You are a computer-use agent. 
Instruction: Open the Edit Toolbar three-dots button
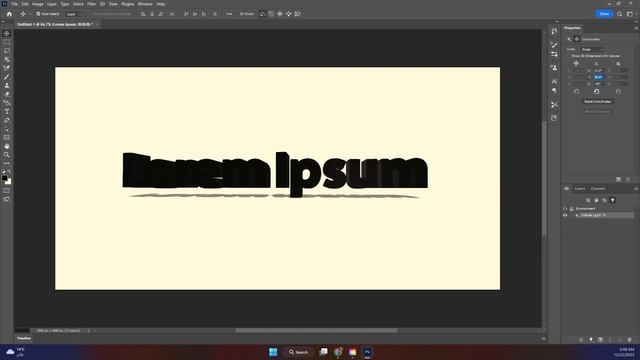click(x=7, y=163)
